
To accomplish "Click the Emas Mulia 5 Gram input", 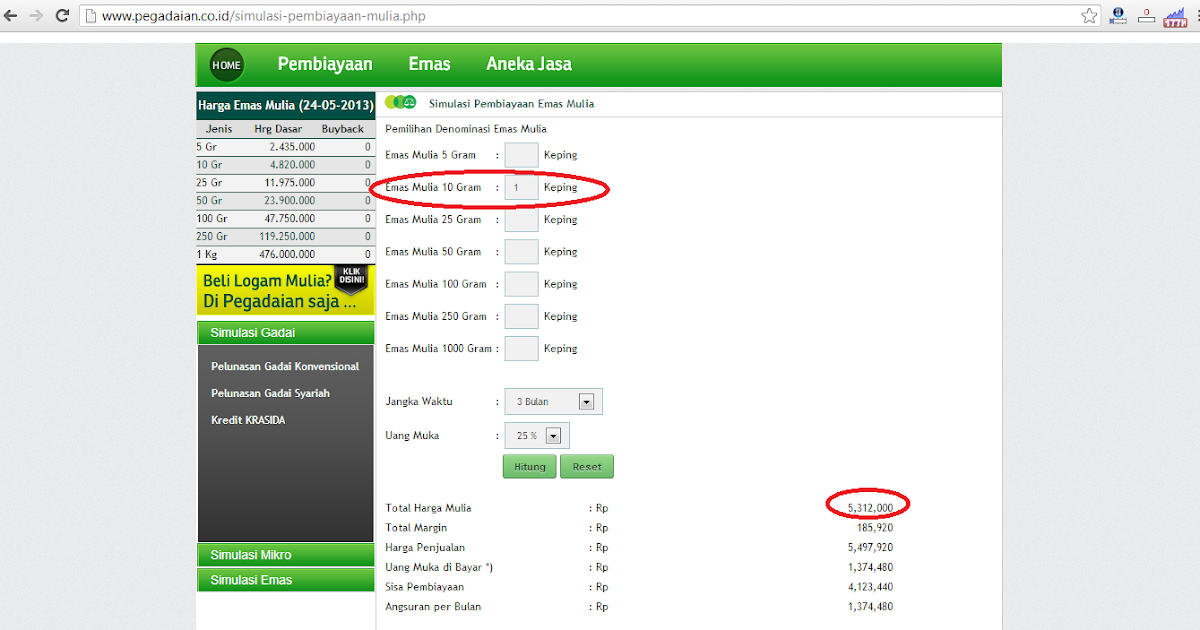I will pos(521,155).
